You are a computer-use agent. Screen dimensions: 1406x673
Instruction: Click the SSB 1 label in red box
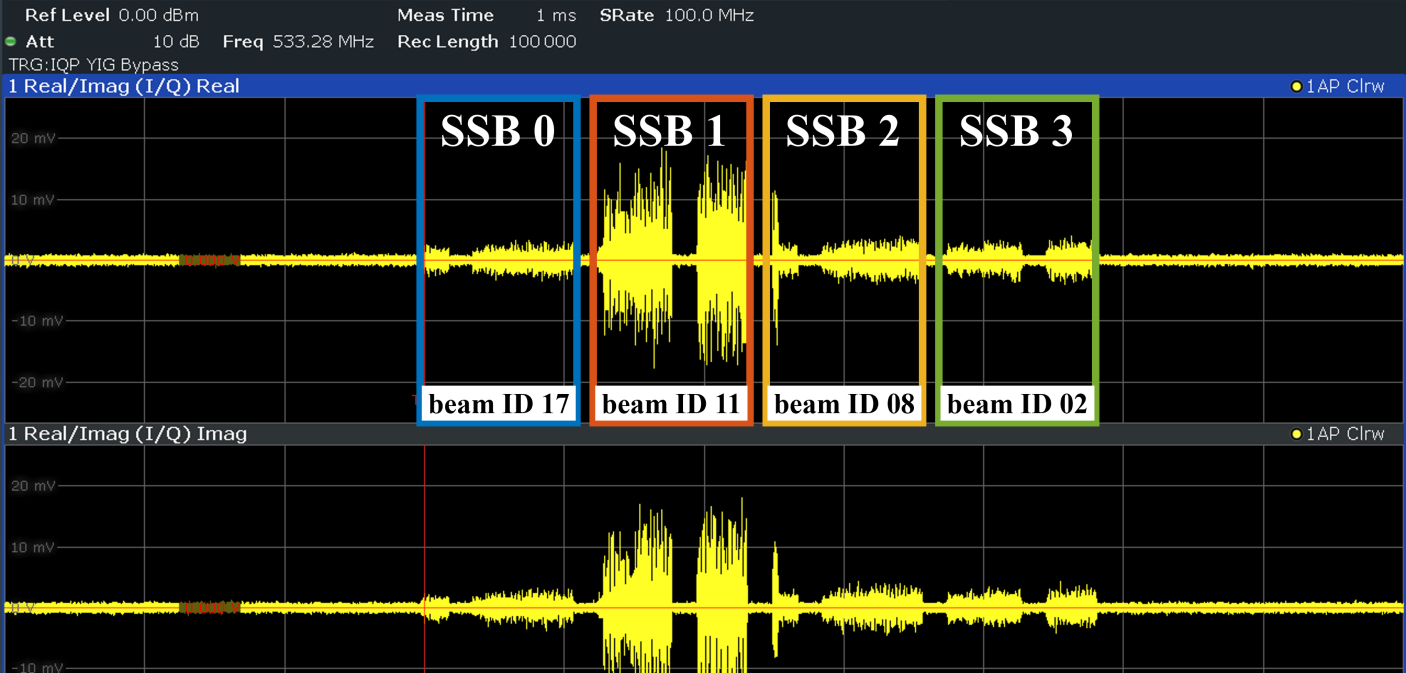tap(670, 131)
